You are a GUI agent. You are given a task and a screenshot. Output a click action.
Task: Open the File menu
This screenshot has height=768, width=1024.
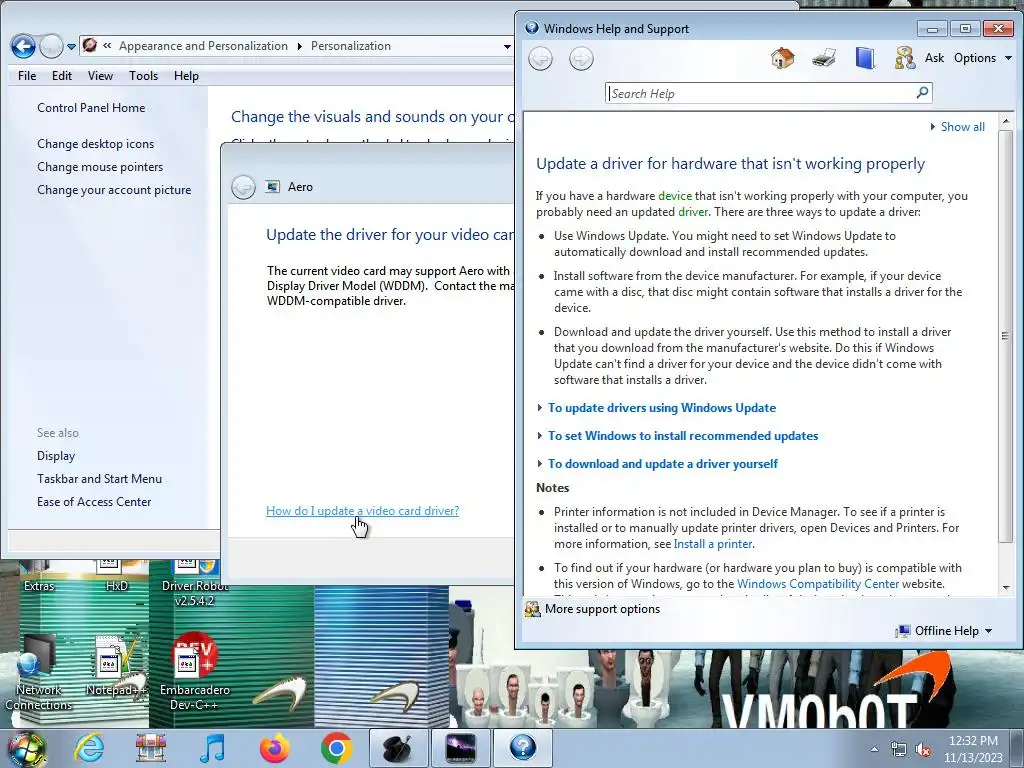27,76
